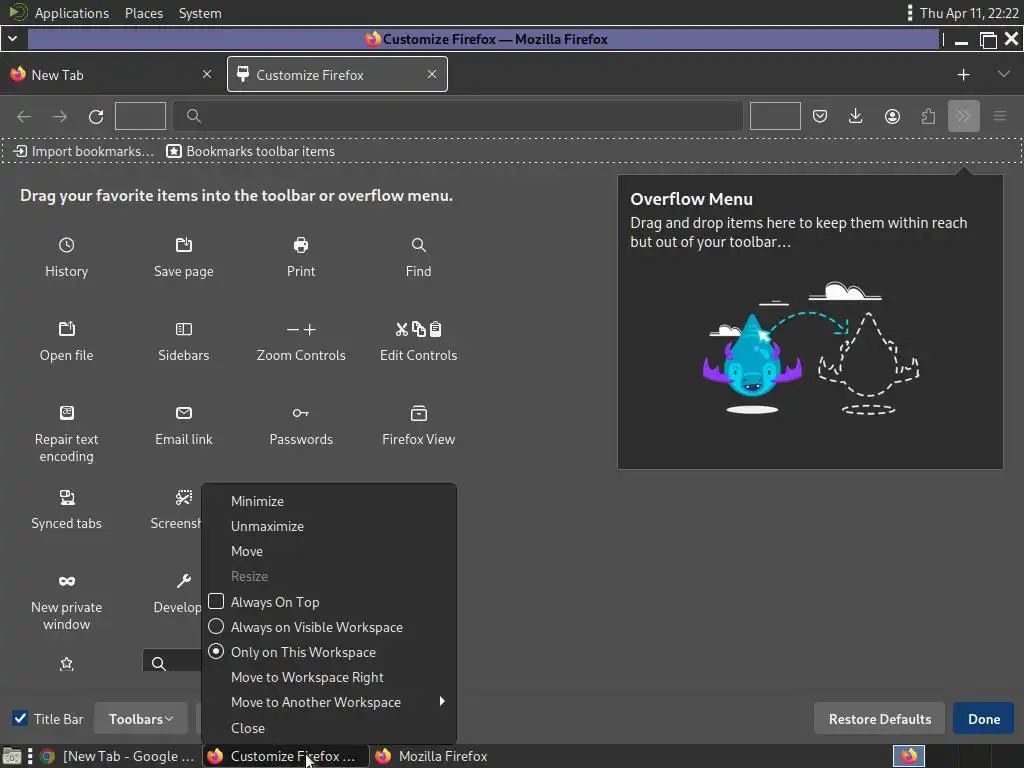Switch to New Tab - Google taskbar window
Viewport: 1024px width, 768px height.
pyautogui.click(x=118, y=756)
